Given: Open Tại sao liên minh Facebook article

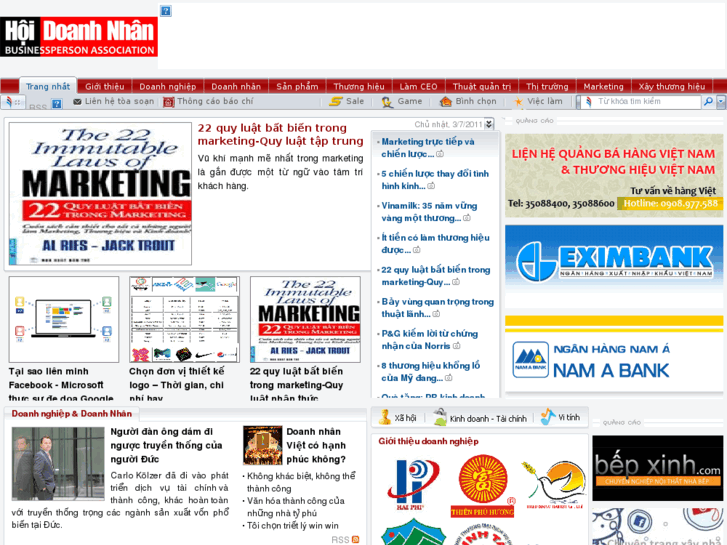Looking at the screenshot, I should click(61, 385).
